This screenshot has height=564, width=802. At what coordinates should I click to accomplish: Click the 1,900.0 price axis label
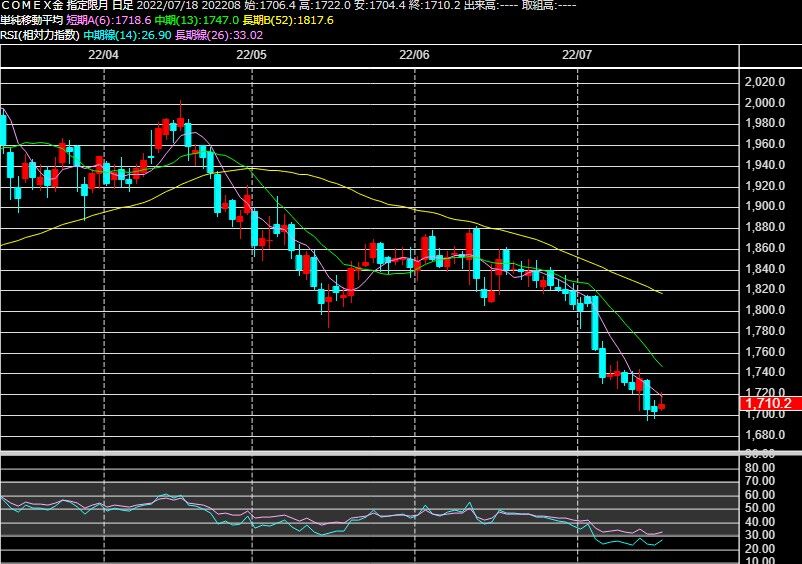(765, 206)
